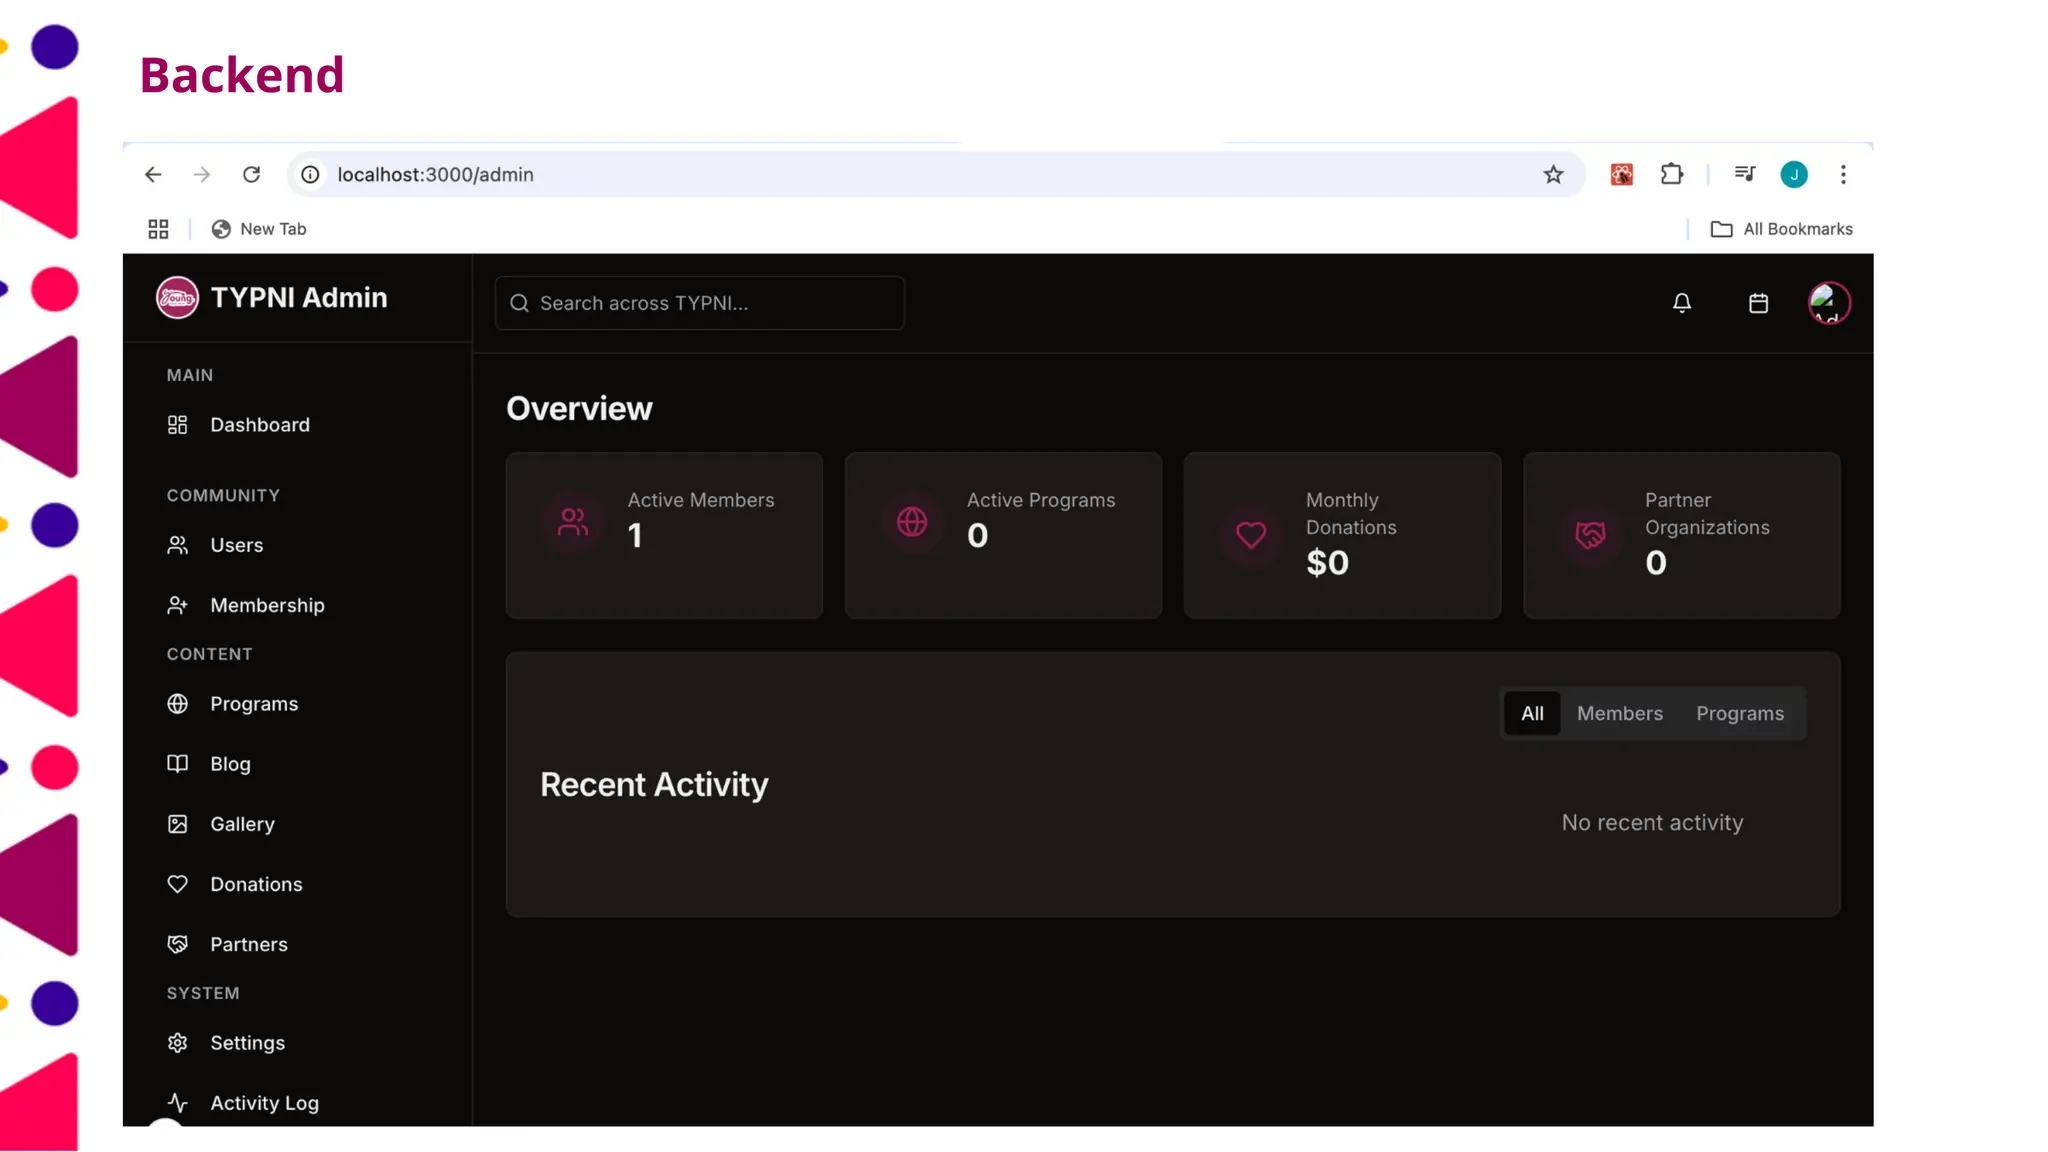This screenshot has height=1152, width=2048.
Task: Open the Settings page in the sidebar
Action: 247,1043
